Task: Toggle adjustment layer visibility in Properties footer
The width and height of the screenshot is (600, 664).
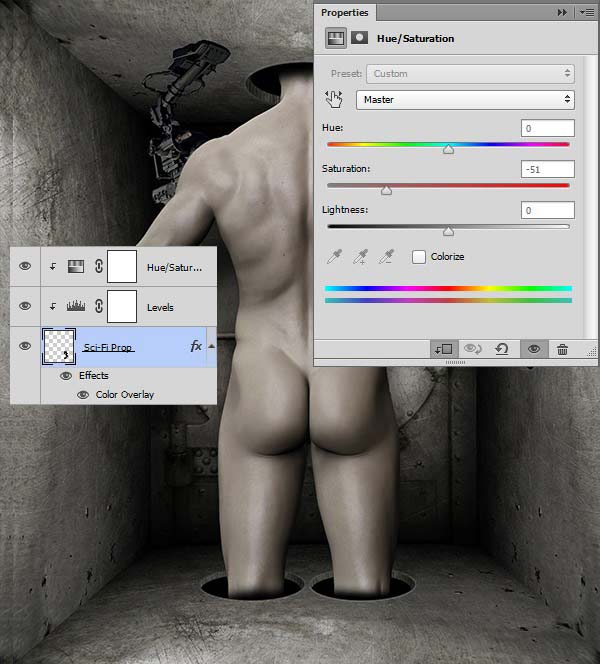Action: coord(534,349)
